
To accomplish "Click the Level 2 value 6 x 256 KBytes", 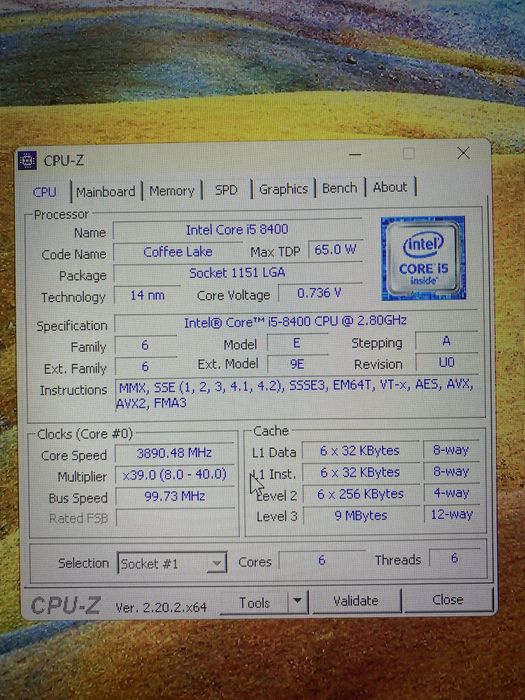I will [360, 494].
